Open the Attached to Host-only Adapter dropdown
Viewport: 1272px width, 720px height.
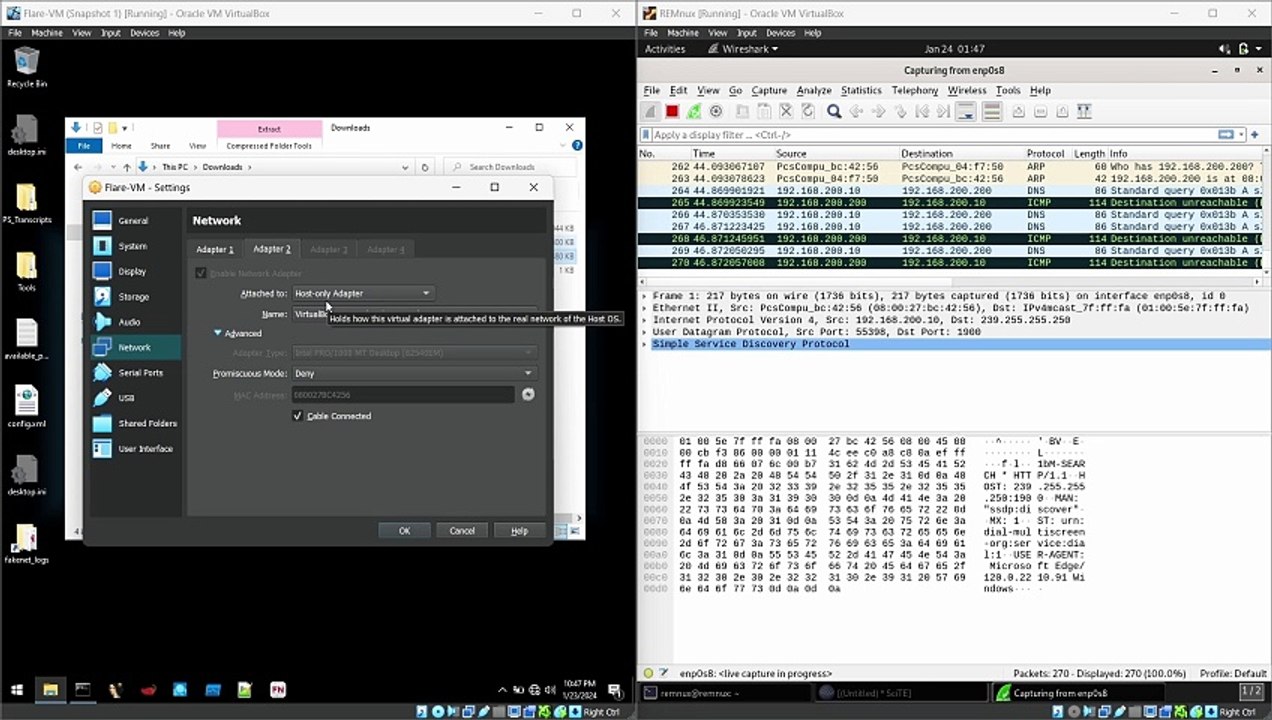click(x=362, y=293)
